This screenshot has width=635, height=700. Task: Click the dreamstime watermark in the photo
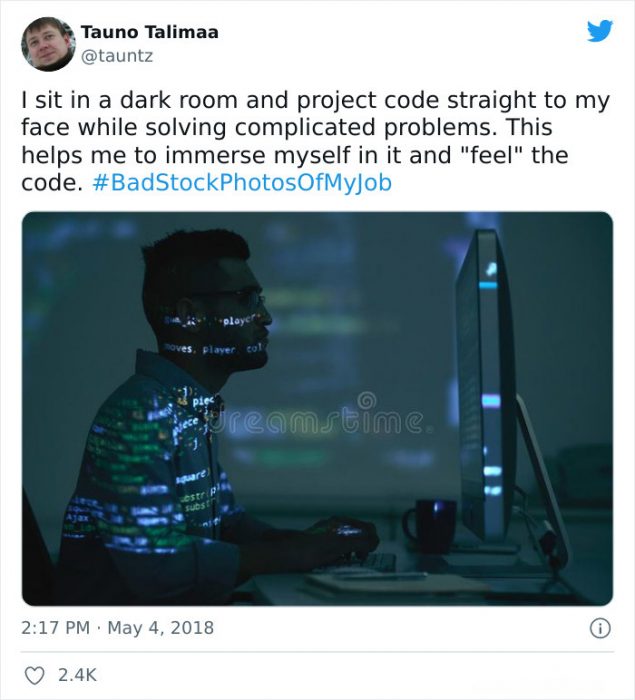pos(320,415)
